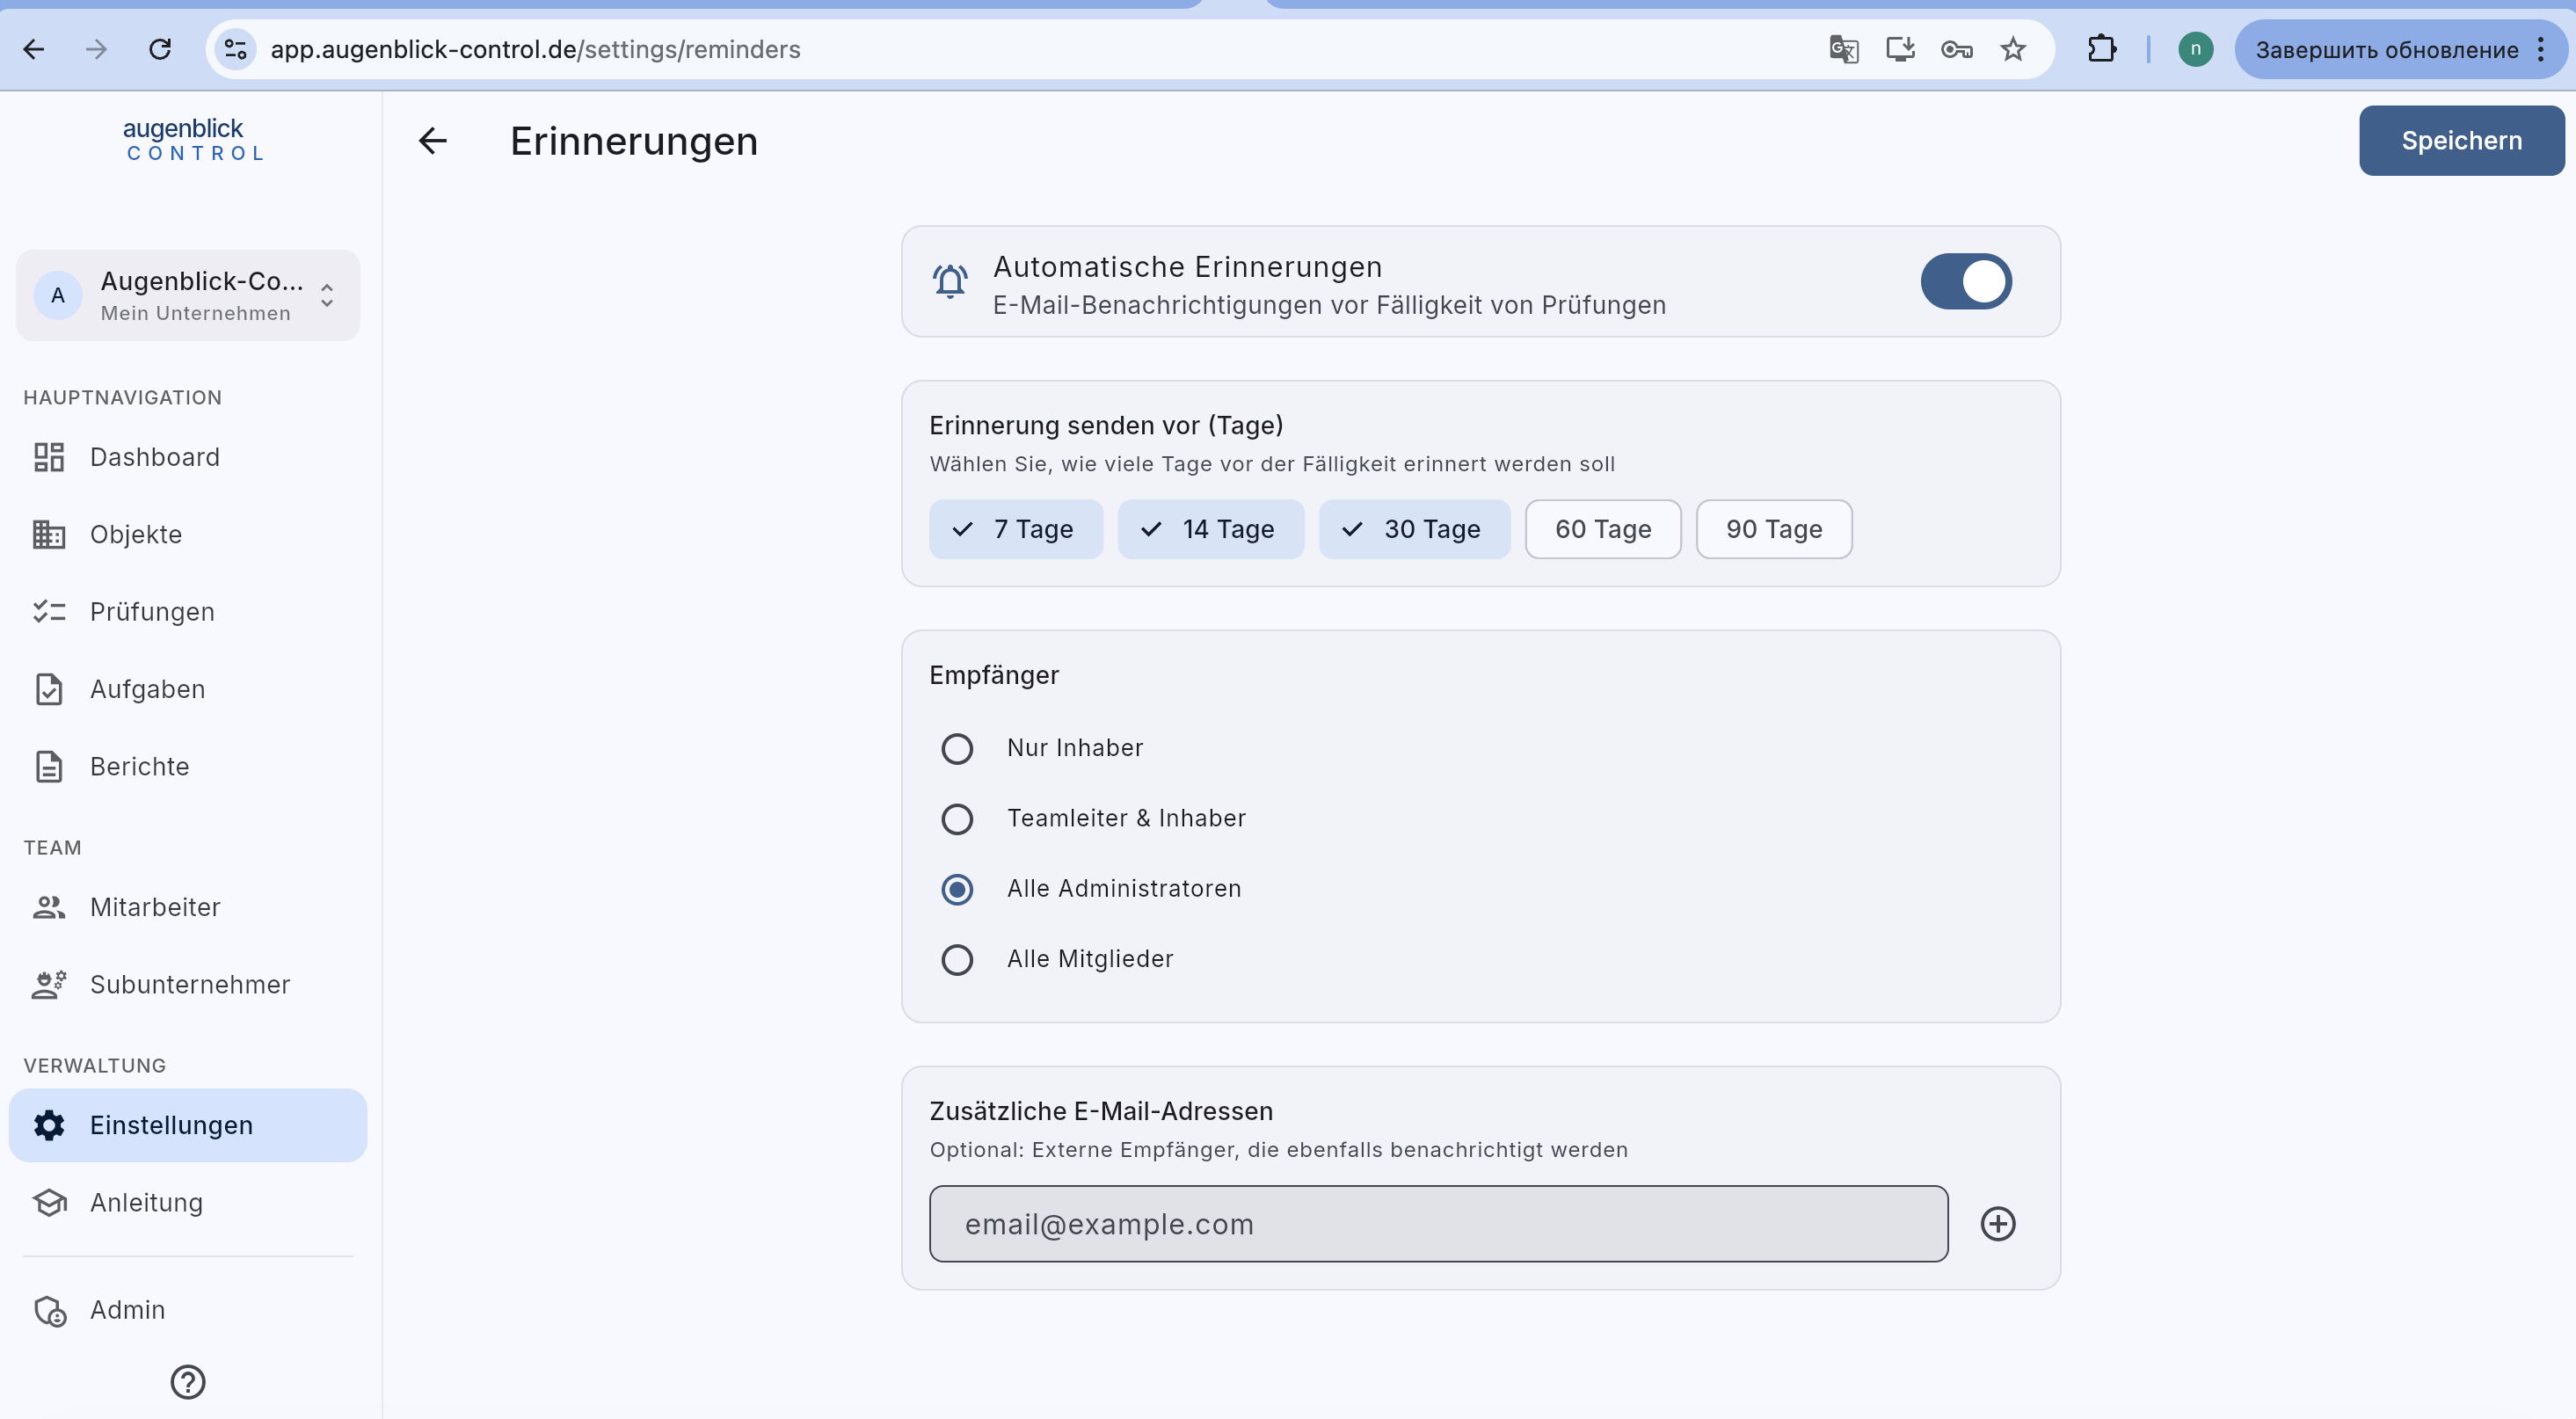The height and width of the screenshot is (1419, 2576).
Task: Open the profile avatar with the letter n
Action: [x=2195, y=49]
